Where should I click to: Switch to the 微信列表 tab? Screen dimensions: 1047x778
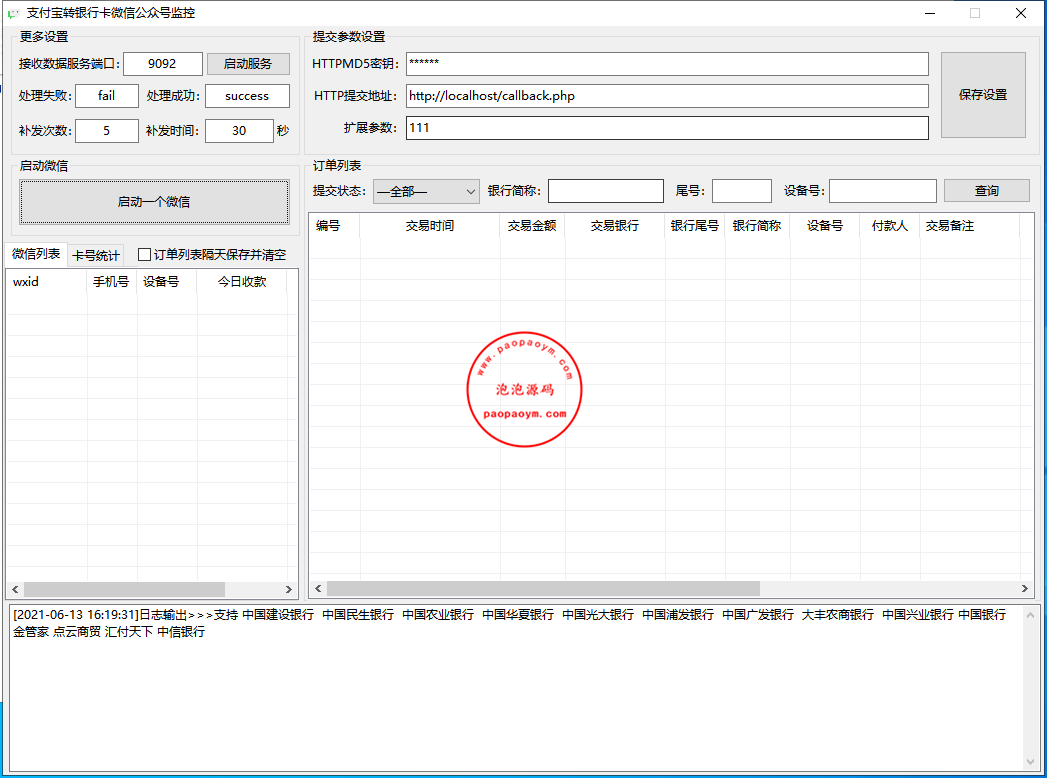35,254
